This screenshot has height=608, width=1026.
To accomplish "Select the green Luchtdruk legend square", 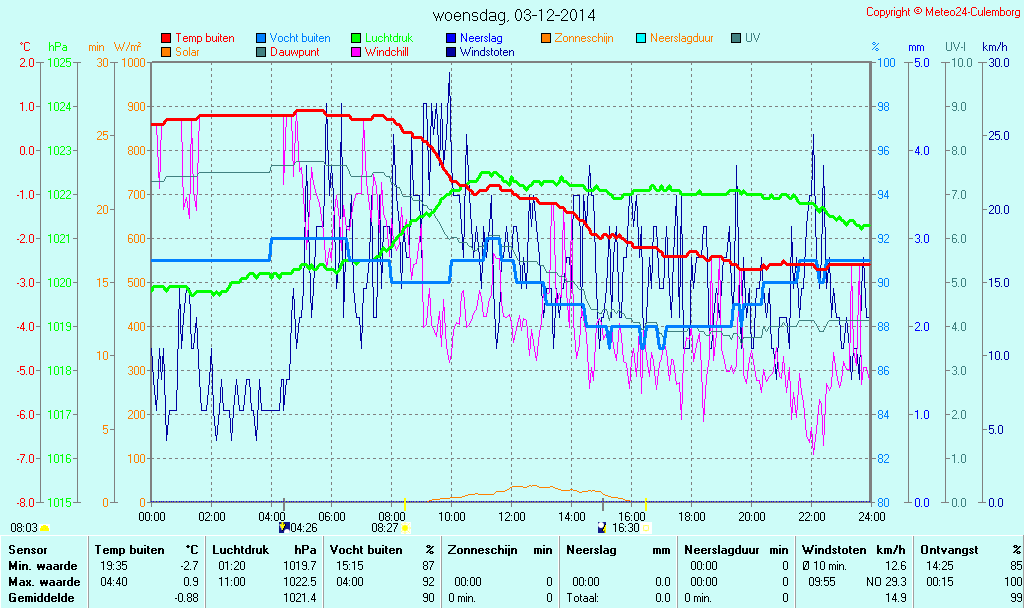I will pos(356,38).
